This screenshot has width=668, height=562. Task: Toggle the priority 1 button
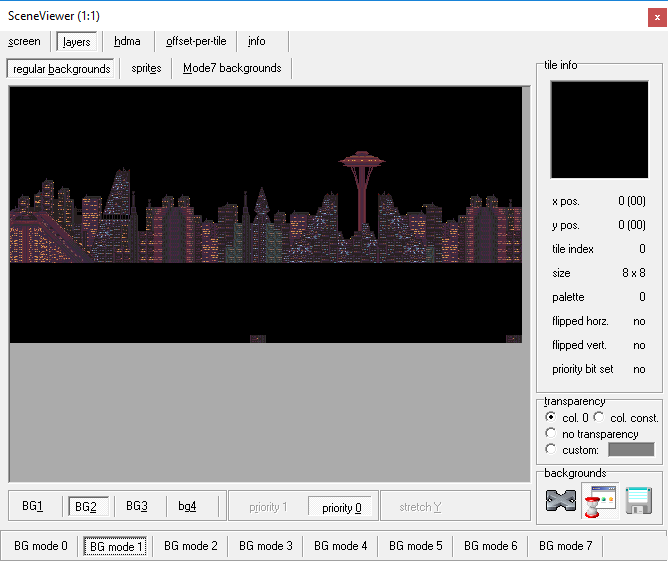[268, 507]
